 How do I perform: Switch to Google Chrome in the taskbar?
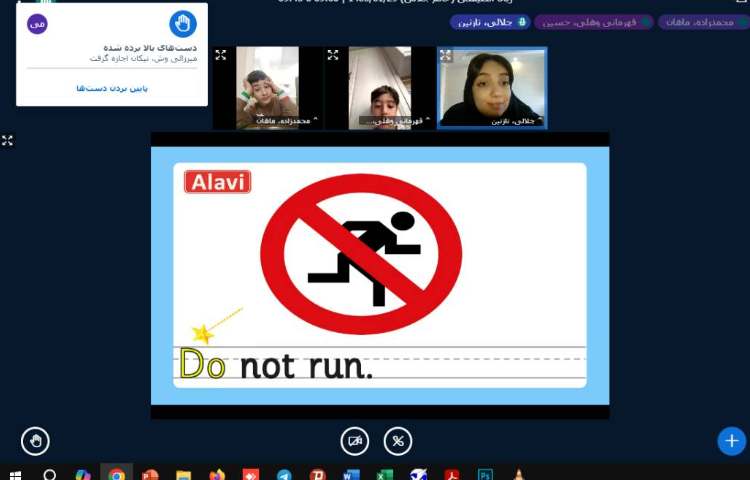116,474
